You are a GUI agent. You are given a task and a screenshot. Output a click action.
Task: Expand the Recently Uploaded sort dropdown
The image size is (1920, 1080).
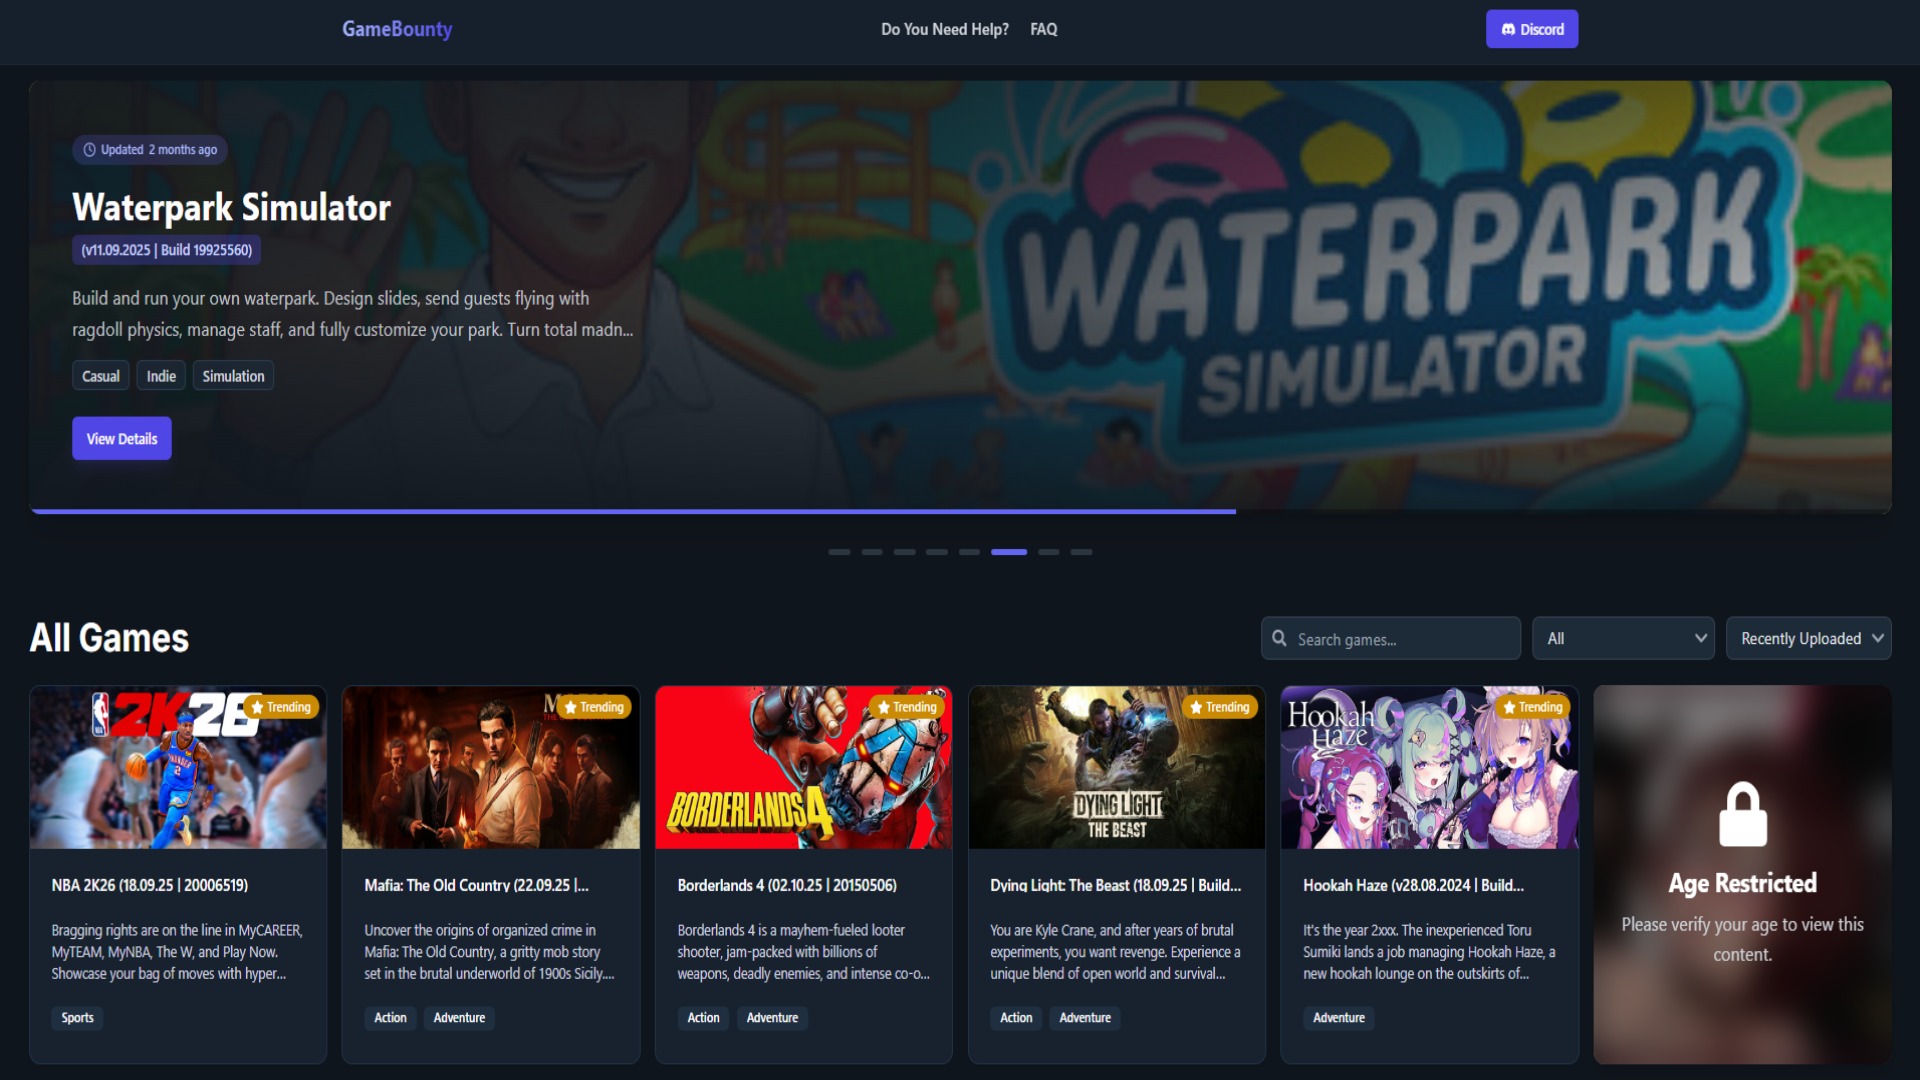pos(1808,638)
